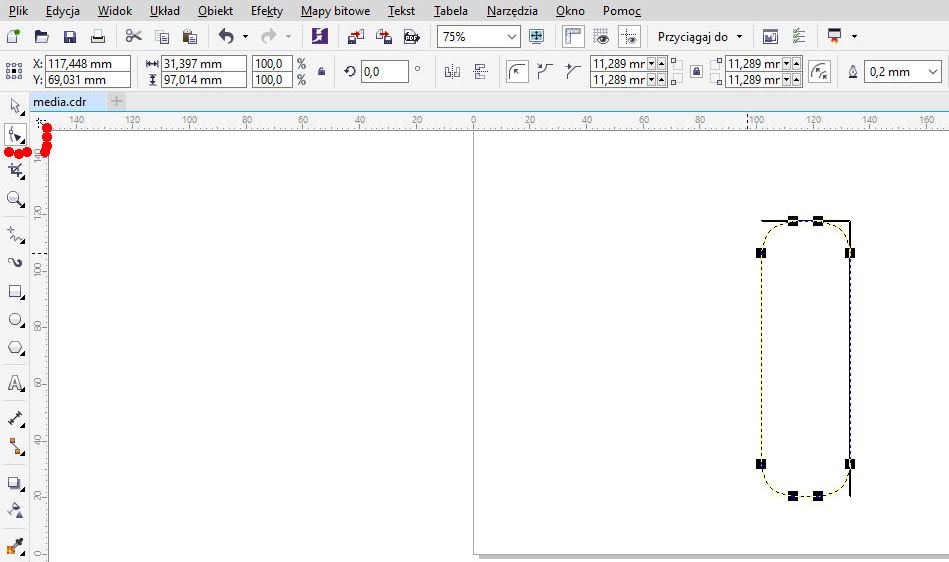The height and width of the screenshot is (562, 949).
Task: Choose the Ellipse tool
Action: [15, 320]
